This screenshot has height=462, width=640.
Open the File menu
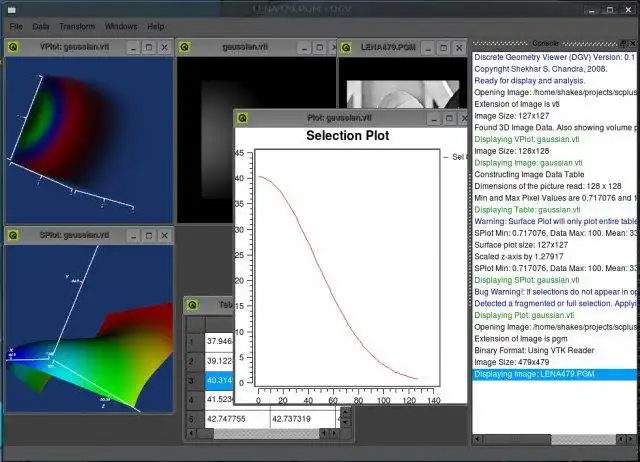(16, 25)
